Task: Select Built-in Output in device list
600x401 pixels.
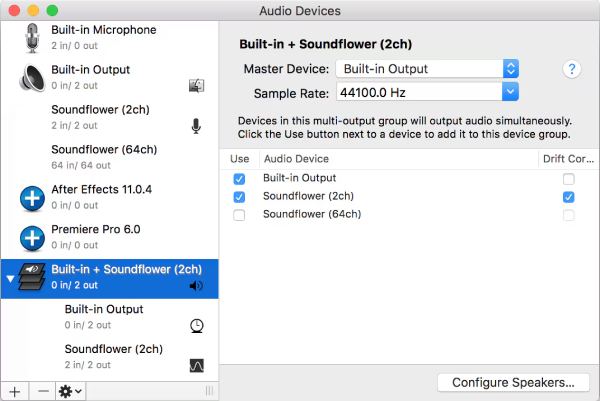Action: click(109, 78)
